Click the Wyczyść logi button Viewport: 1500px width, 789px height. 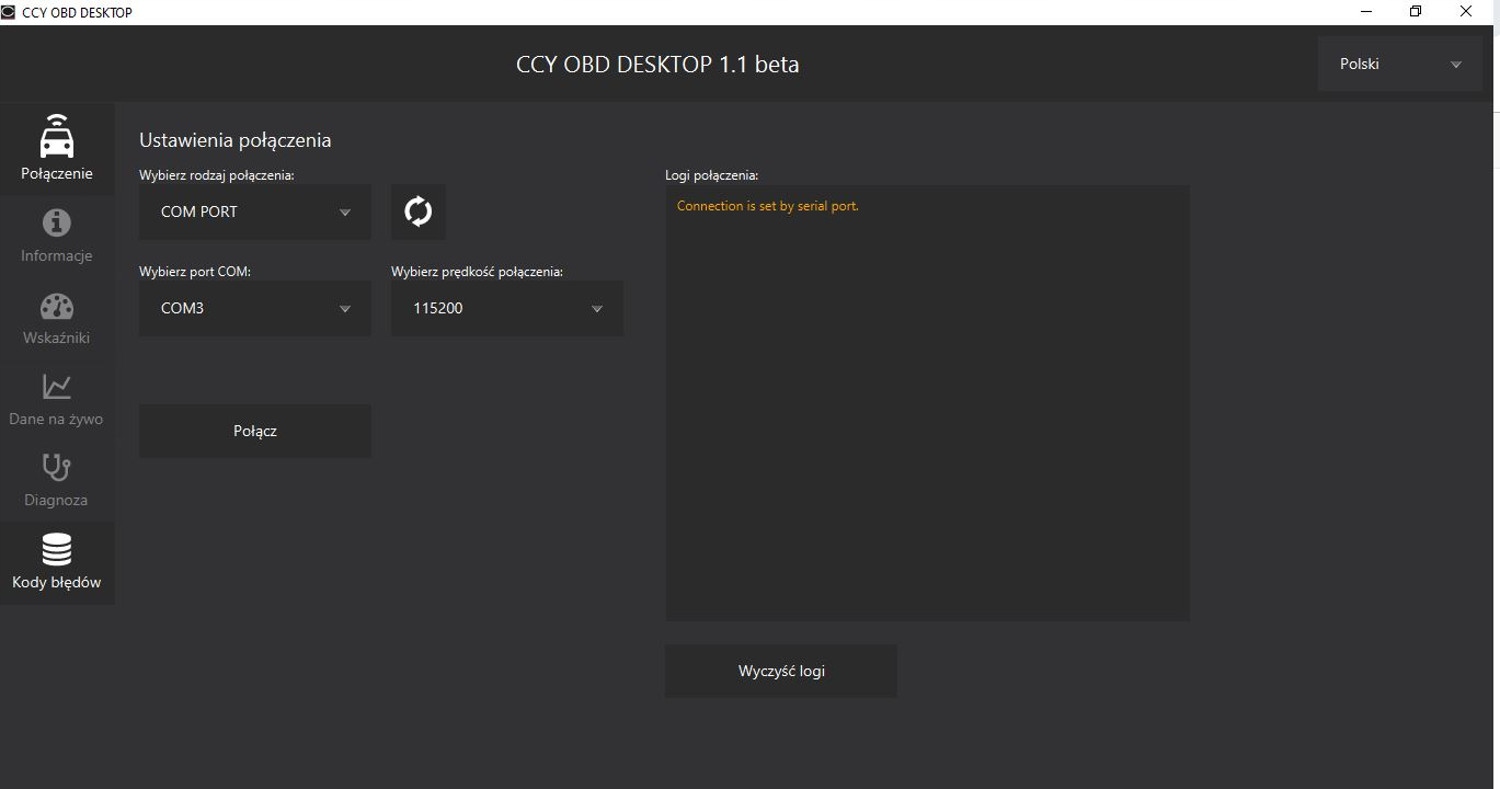[x=781, y=671]
